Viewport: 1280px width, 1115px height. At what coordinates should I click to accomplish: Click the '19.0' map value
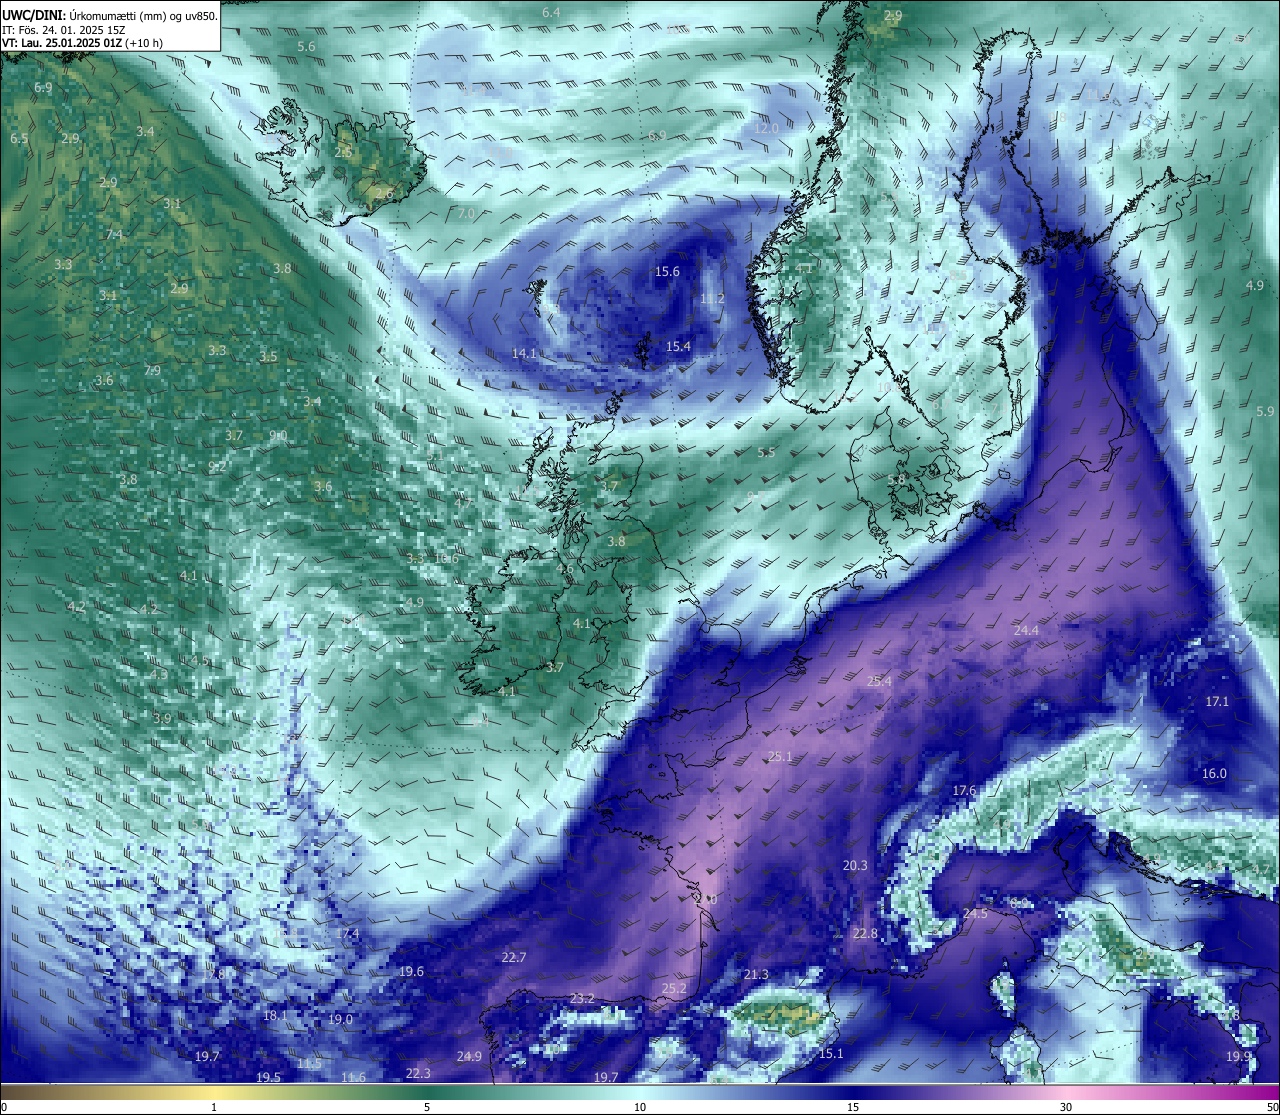click(340, 1020)
